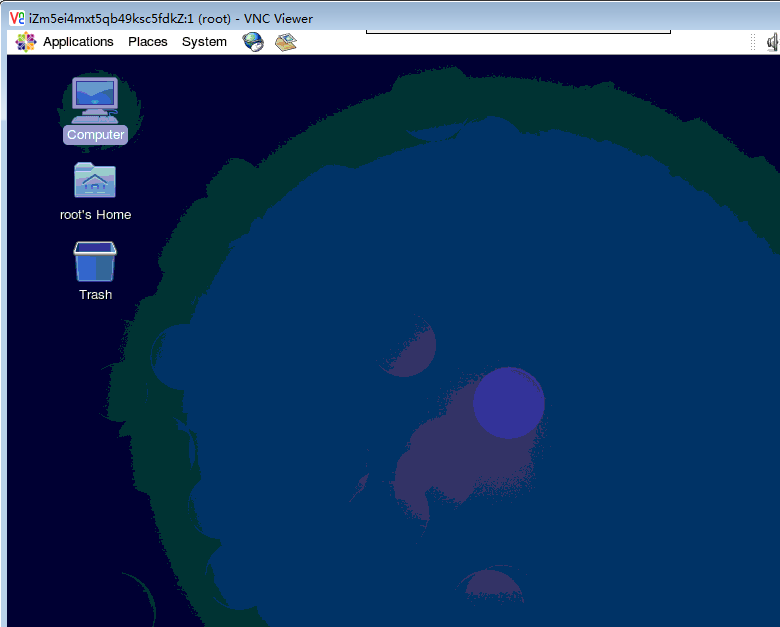Click the "root's Home" label text

point(96,214)
